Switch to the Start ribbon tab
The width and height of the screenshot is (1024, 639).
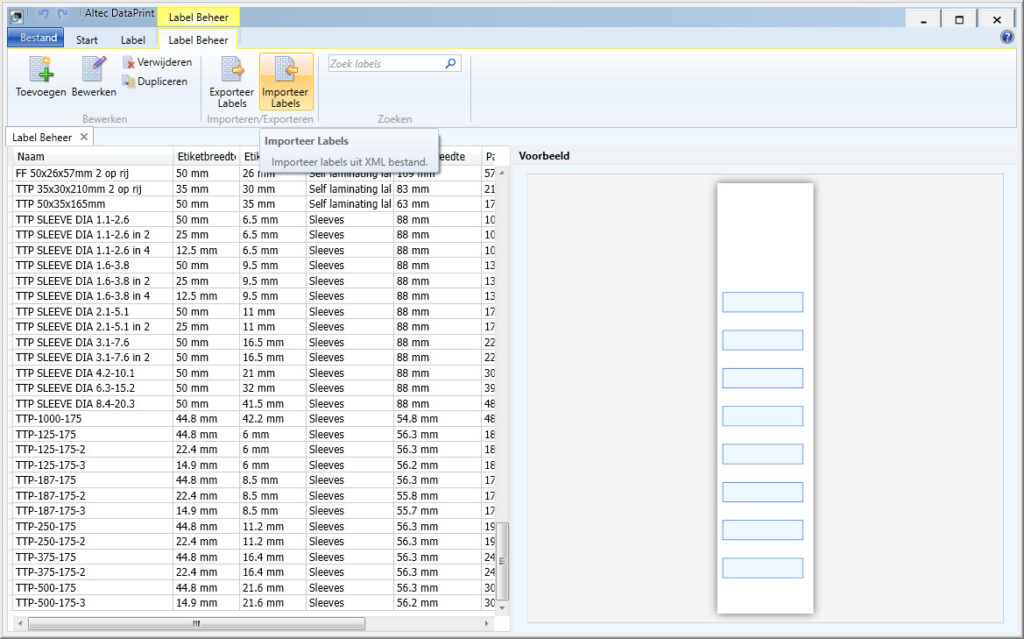(87, 38)
